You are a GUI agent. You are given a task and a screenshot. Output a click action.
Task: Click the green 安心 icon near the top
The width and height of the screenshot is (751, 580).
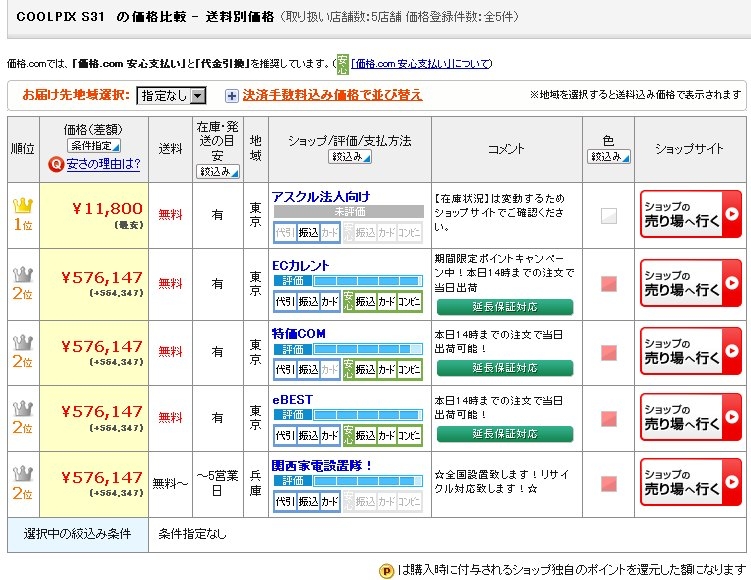tap(342, 64)
